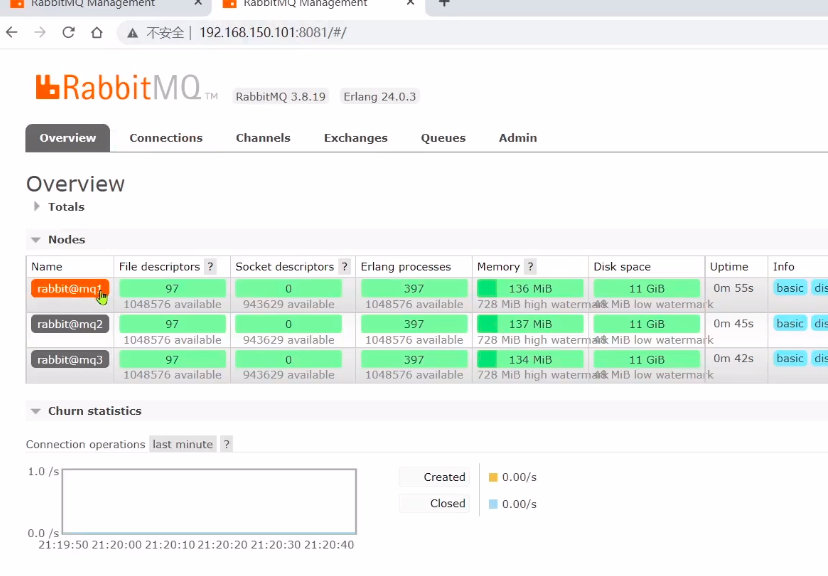The width and height of the screenshot is (828, 576).
Task: Click the Disk space column header
Action: (622, 267)
